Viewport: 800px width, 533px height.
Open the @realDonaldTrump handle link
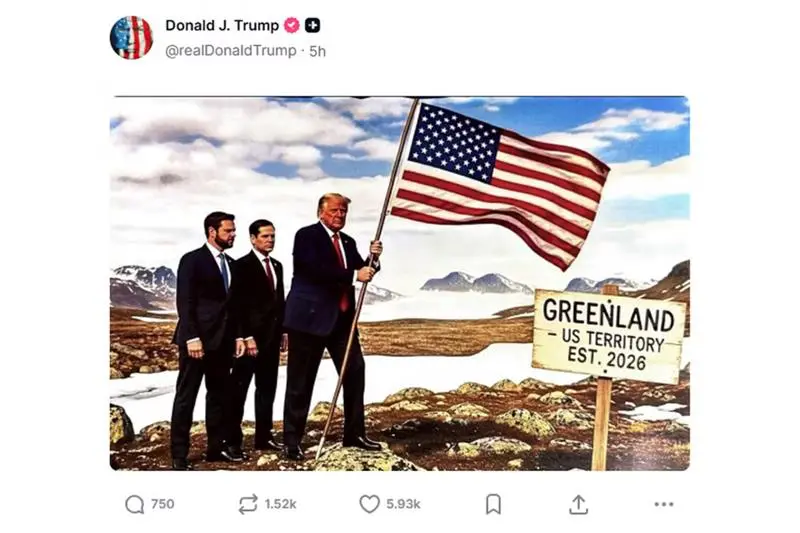click(x=231, y=50)
